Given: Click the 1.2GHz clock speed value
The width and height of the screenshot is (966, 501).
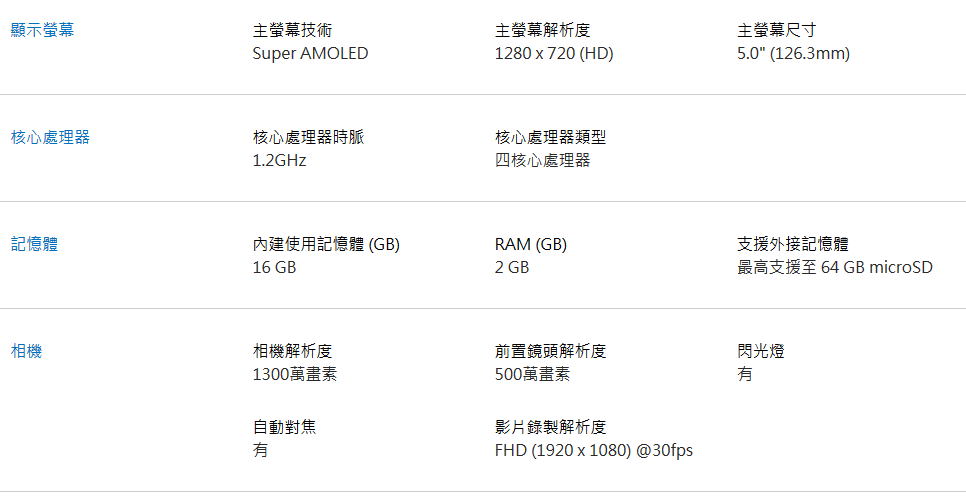Looking at the screenshot, I should pos(280,161).
